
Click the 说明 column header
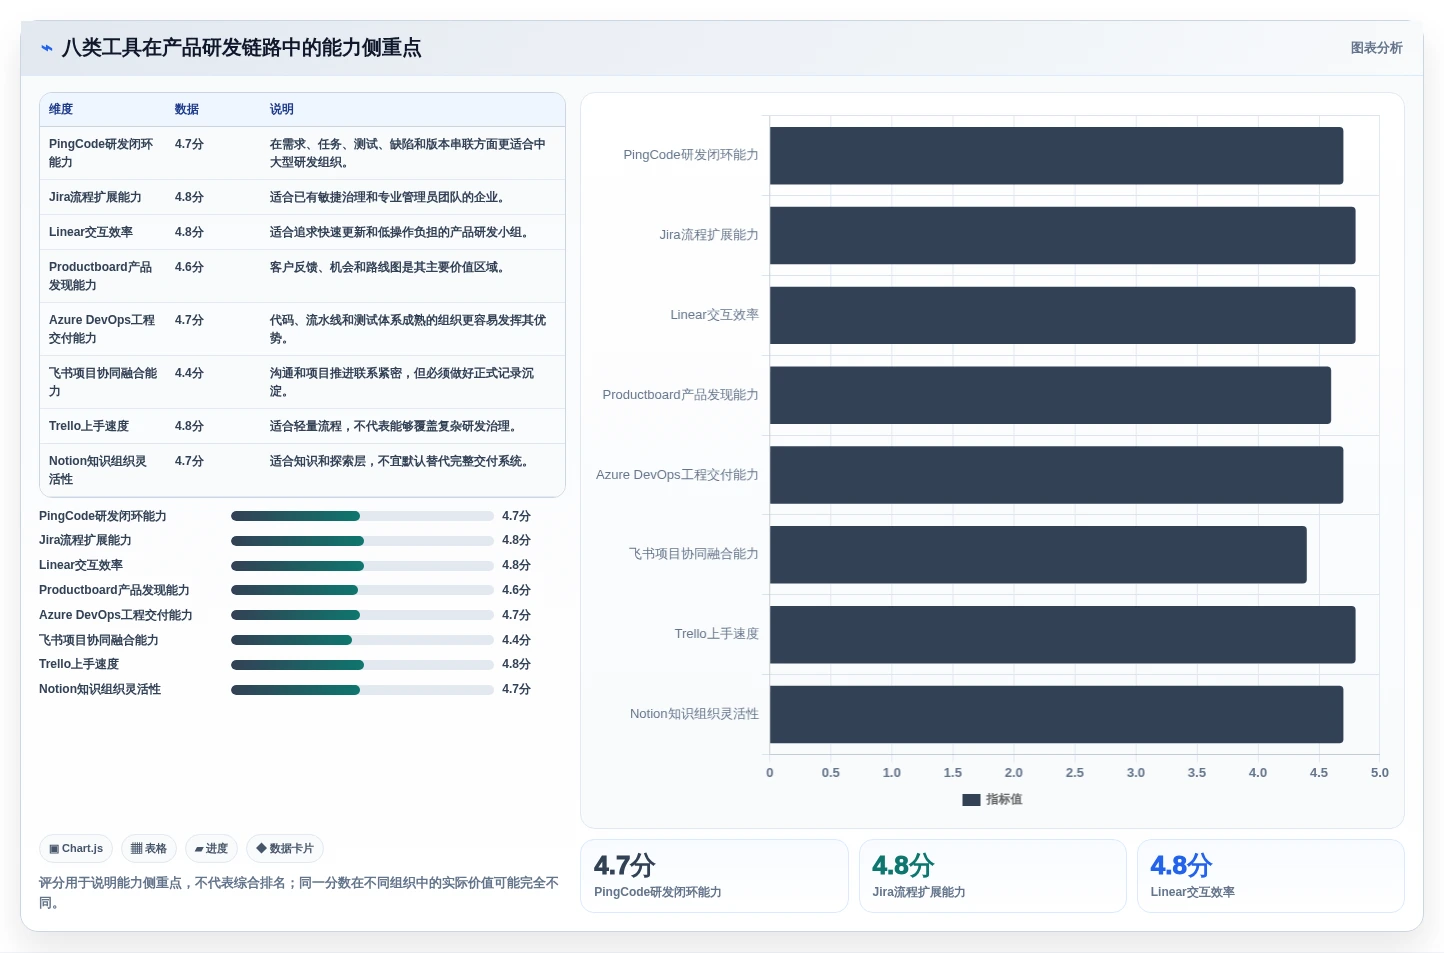point(282,109)
